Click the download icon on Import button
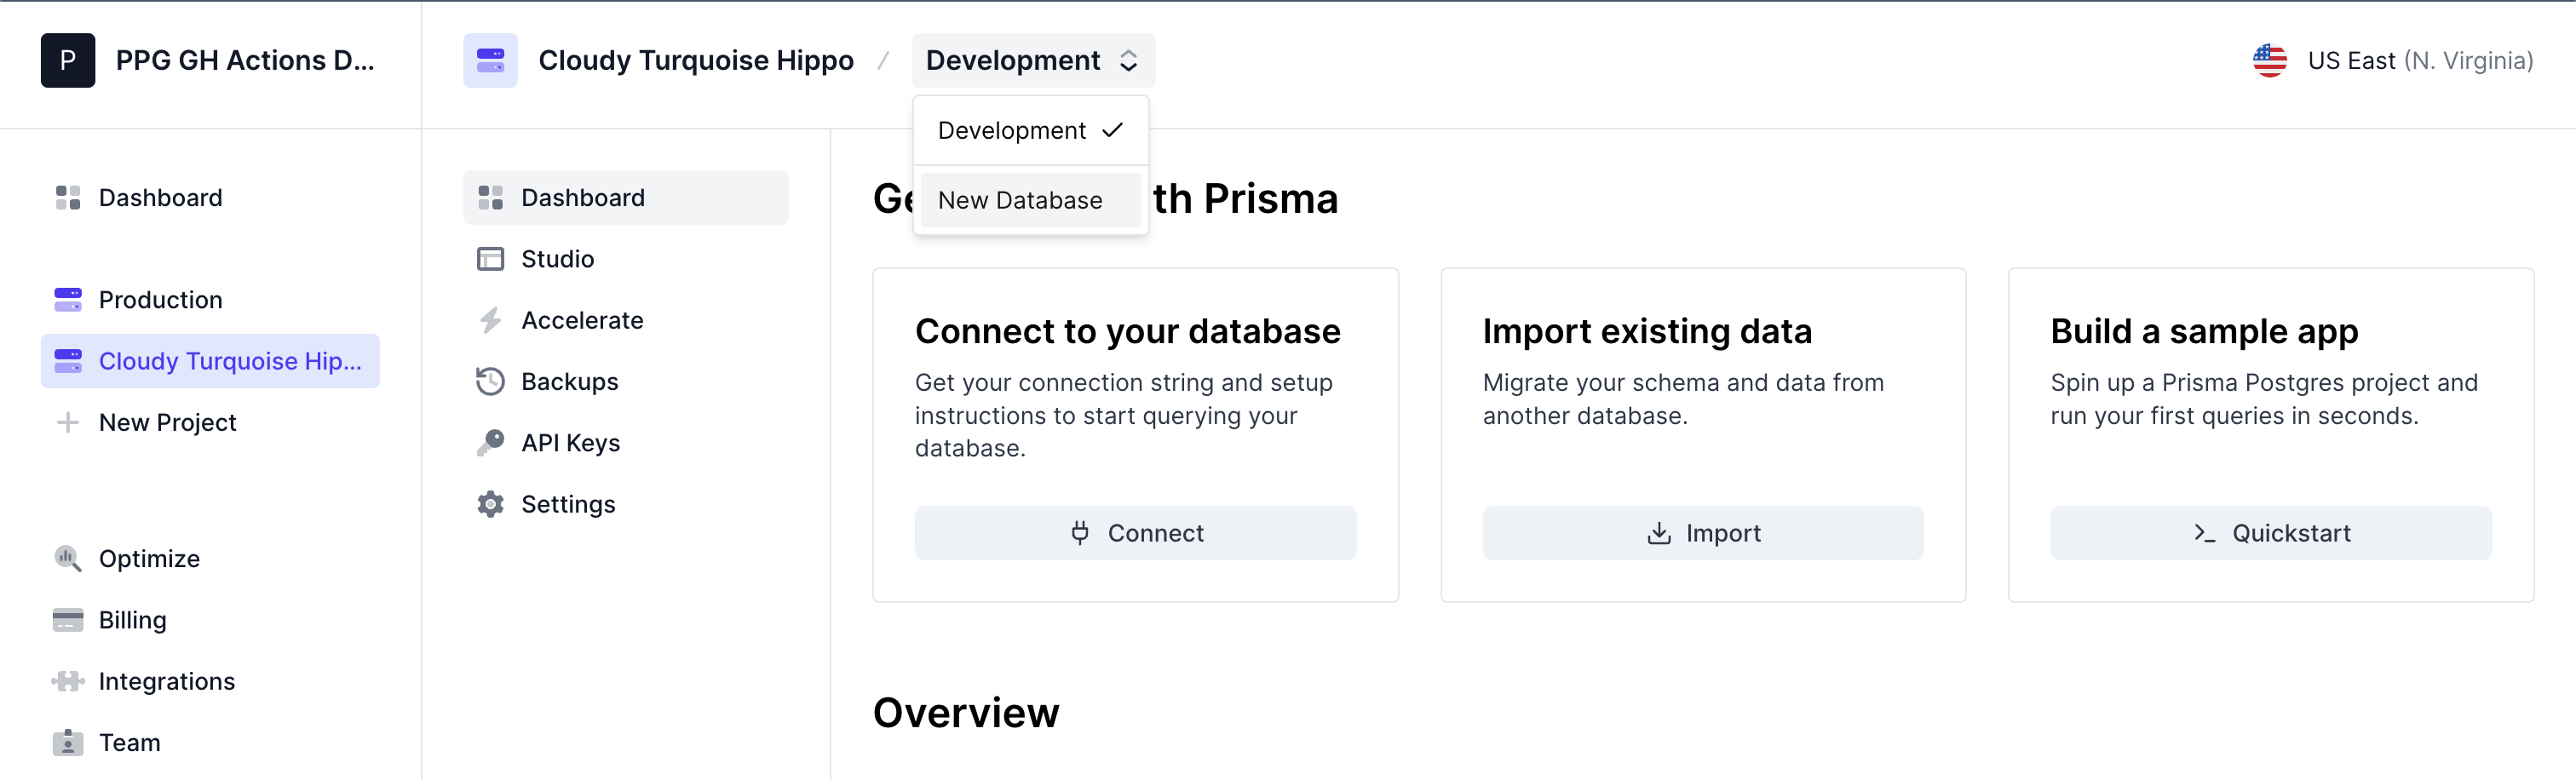 tap(1659, 533)
